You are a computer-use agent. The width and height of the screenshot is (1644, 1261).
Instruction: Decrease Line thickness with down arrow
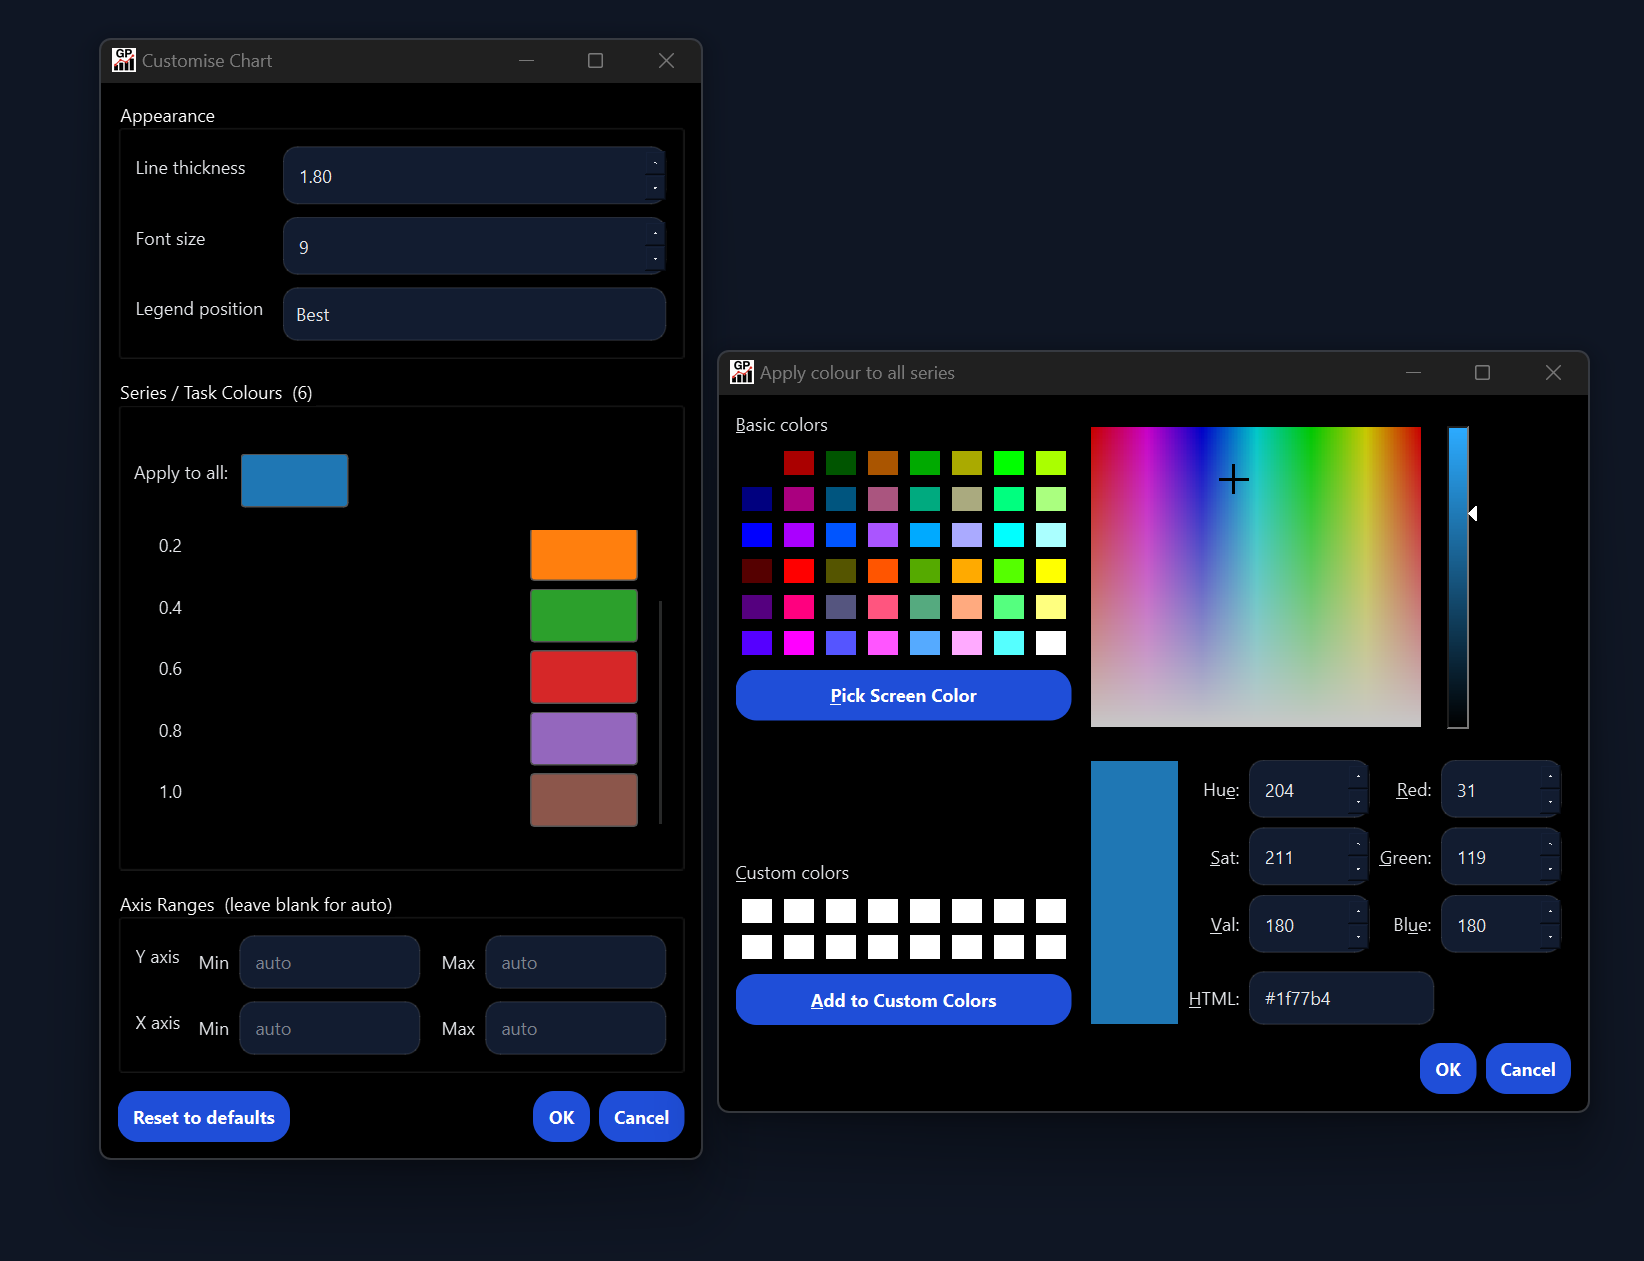655,188
